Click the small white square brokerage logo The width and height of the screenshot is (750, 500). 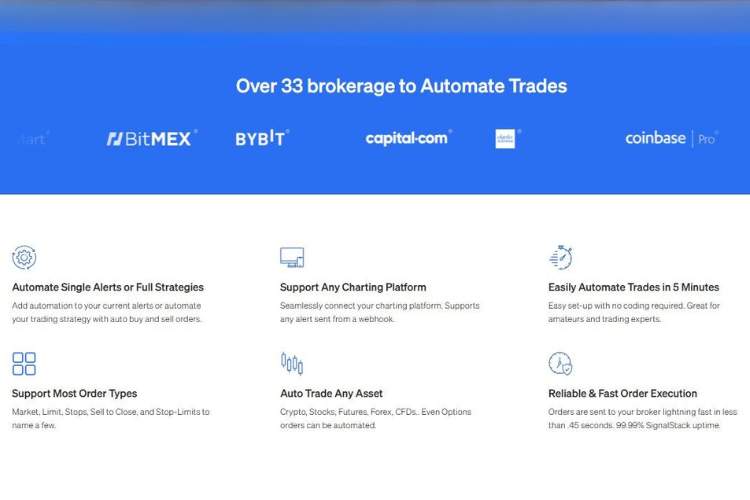tap(506, 138)
